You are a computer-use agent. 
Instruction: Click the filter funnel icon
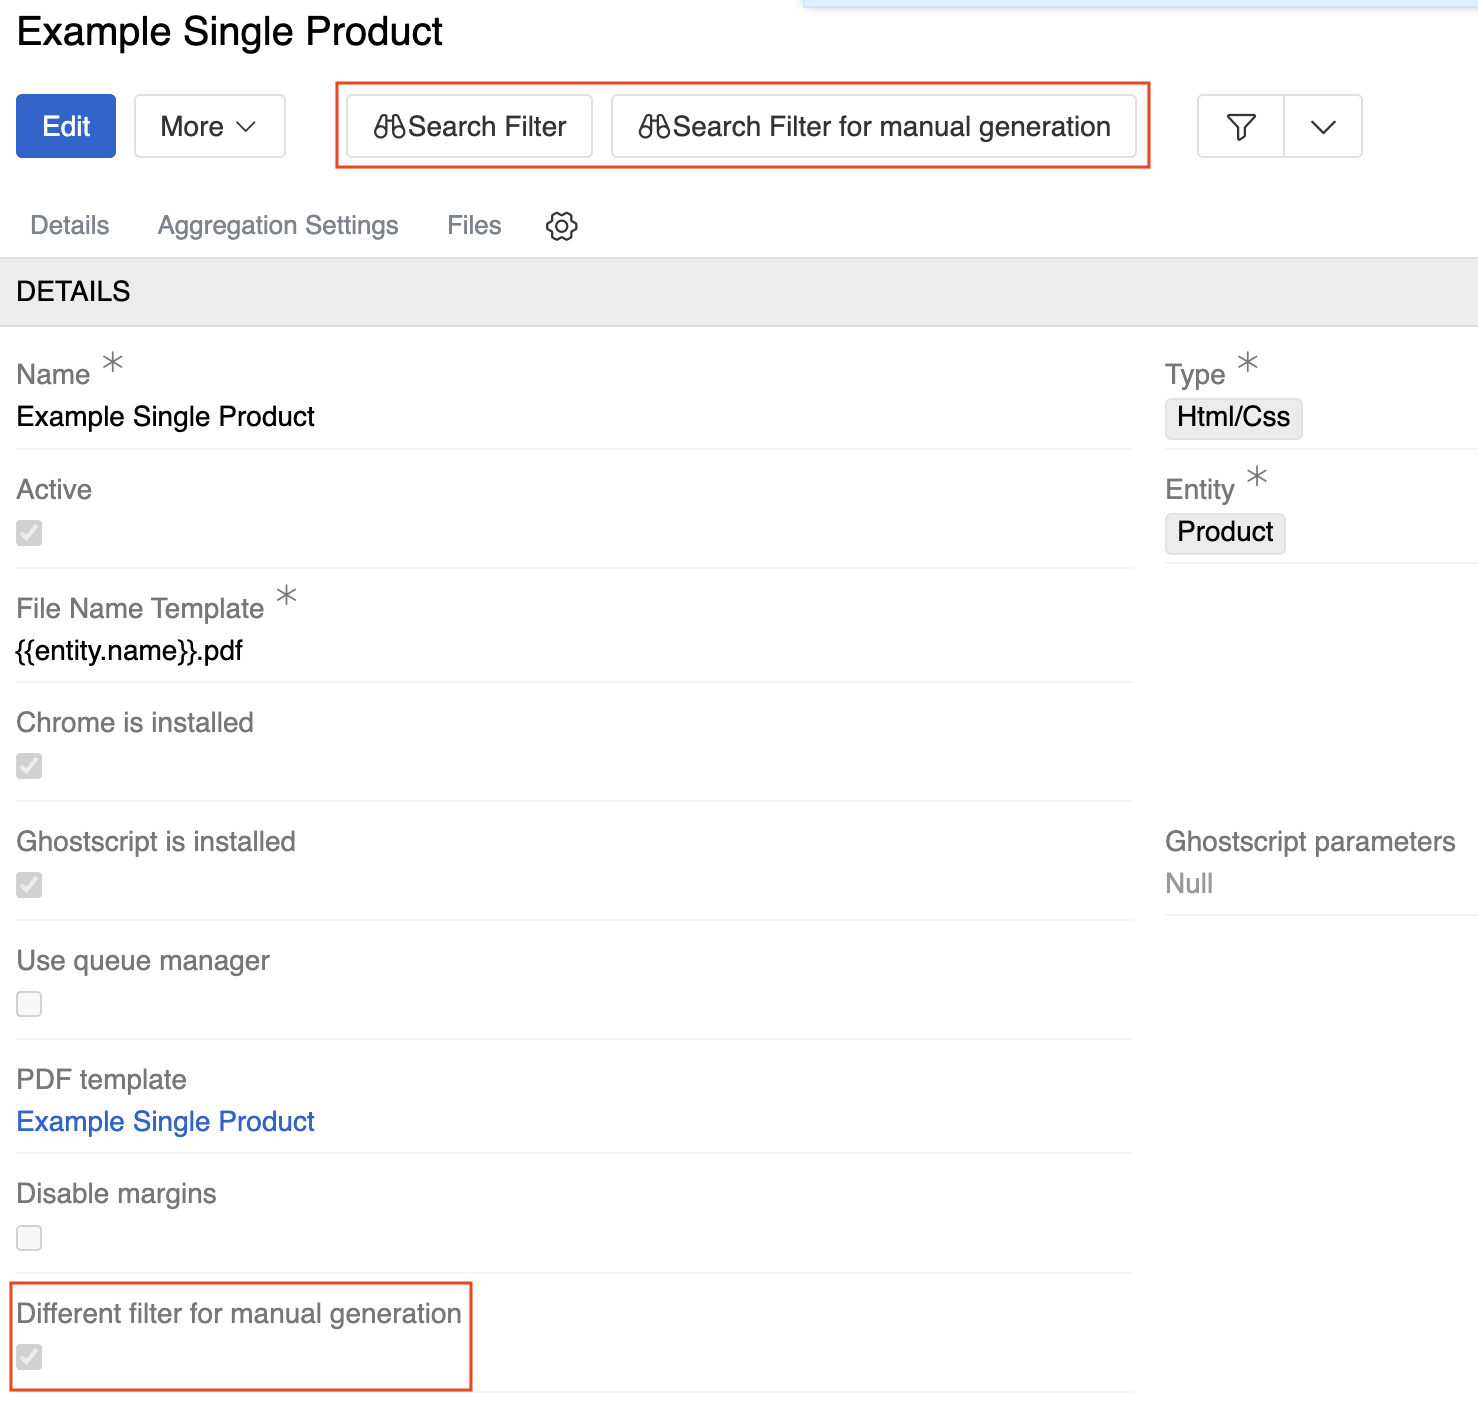coord(1240,127)
